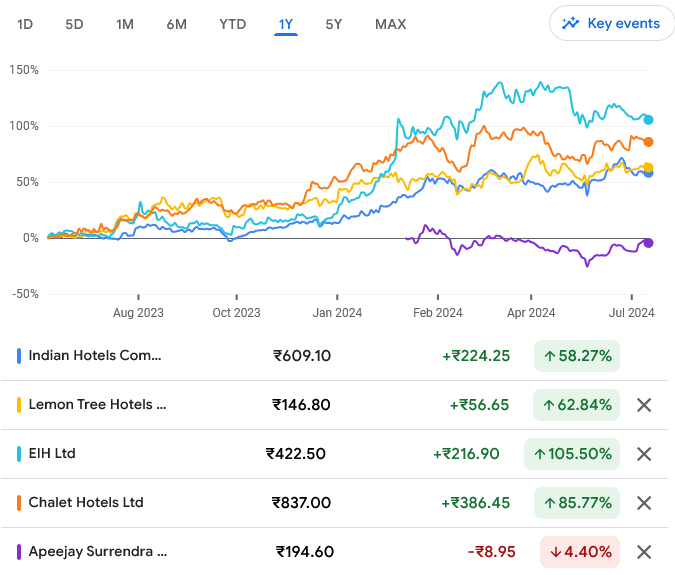Select the 5D time range tab
Image resolution: width=675 pixels, height=575 pixels.
pyautogui.click(x=74, y=24)
